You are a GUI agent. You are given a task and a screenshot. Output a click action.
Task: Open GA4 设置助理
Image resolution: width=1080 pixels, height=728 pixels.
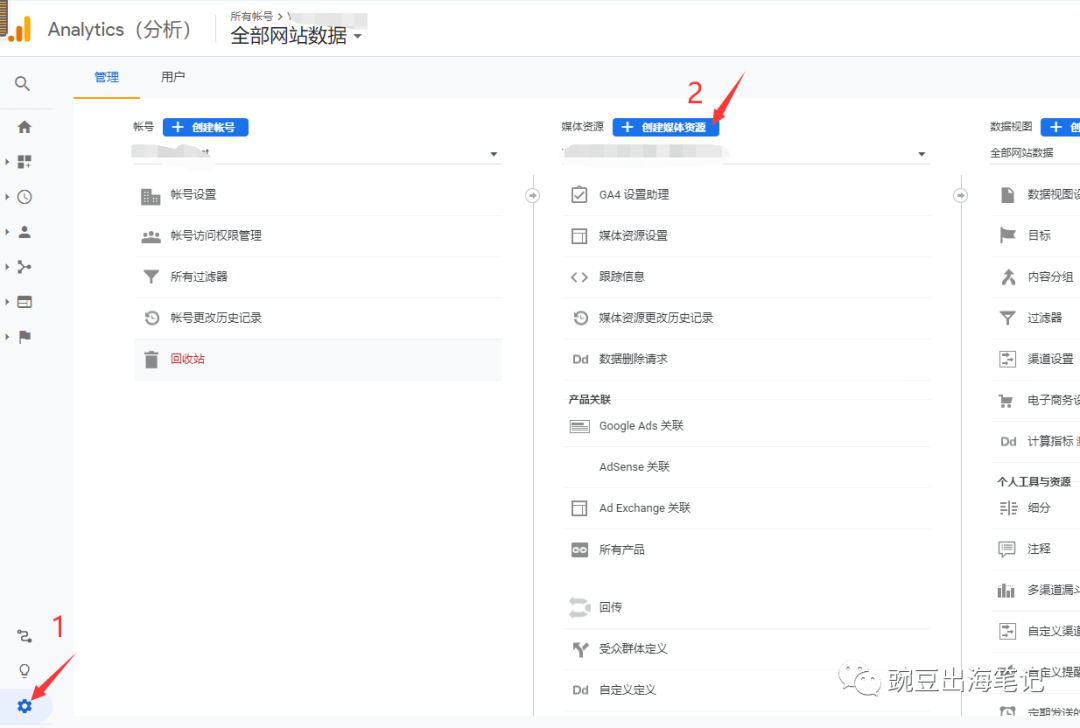pos(634,195)
